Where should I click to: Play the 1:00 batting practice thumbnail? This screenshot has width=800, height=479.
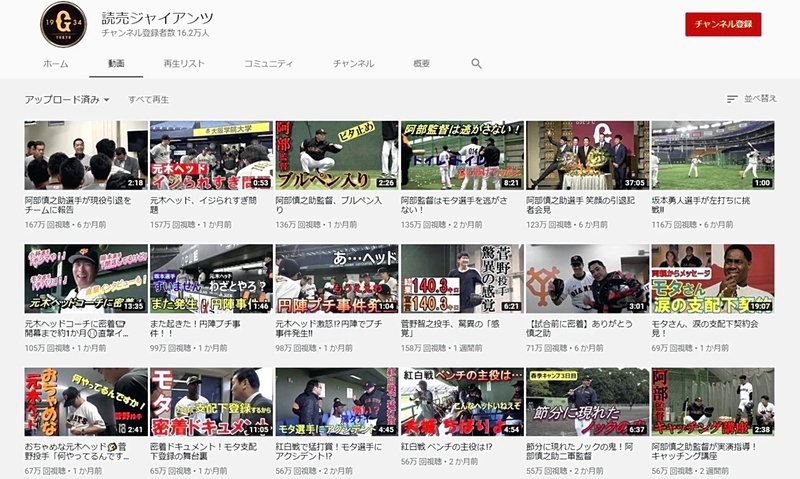[712, 155]
